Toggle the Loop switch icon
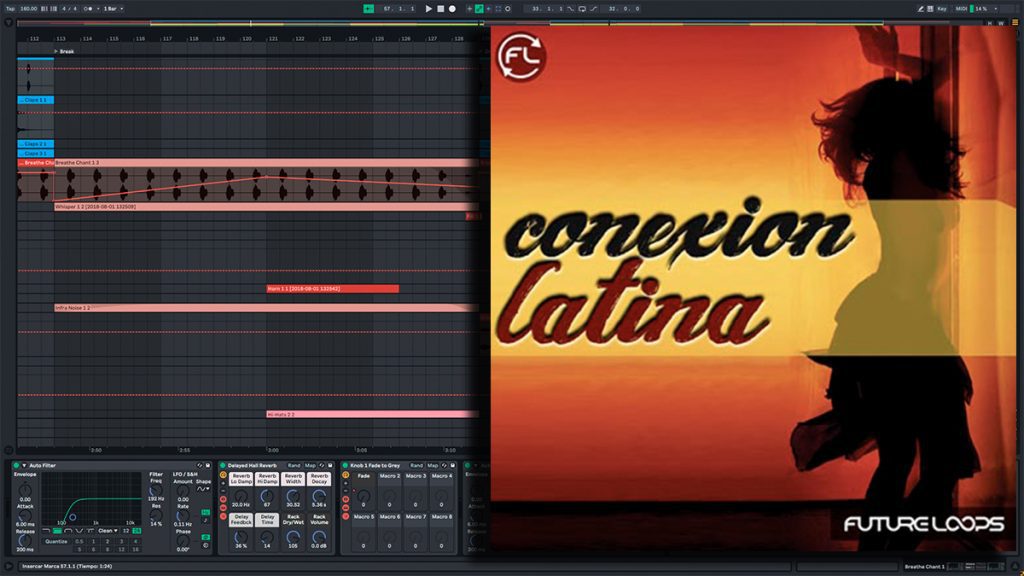This screenshot has height=576, width=1024. pyautogui.click(x=582, y=9)
